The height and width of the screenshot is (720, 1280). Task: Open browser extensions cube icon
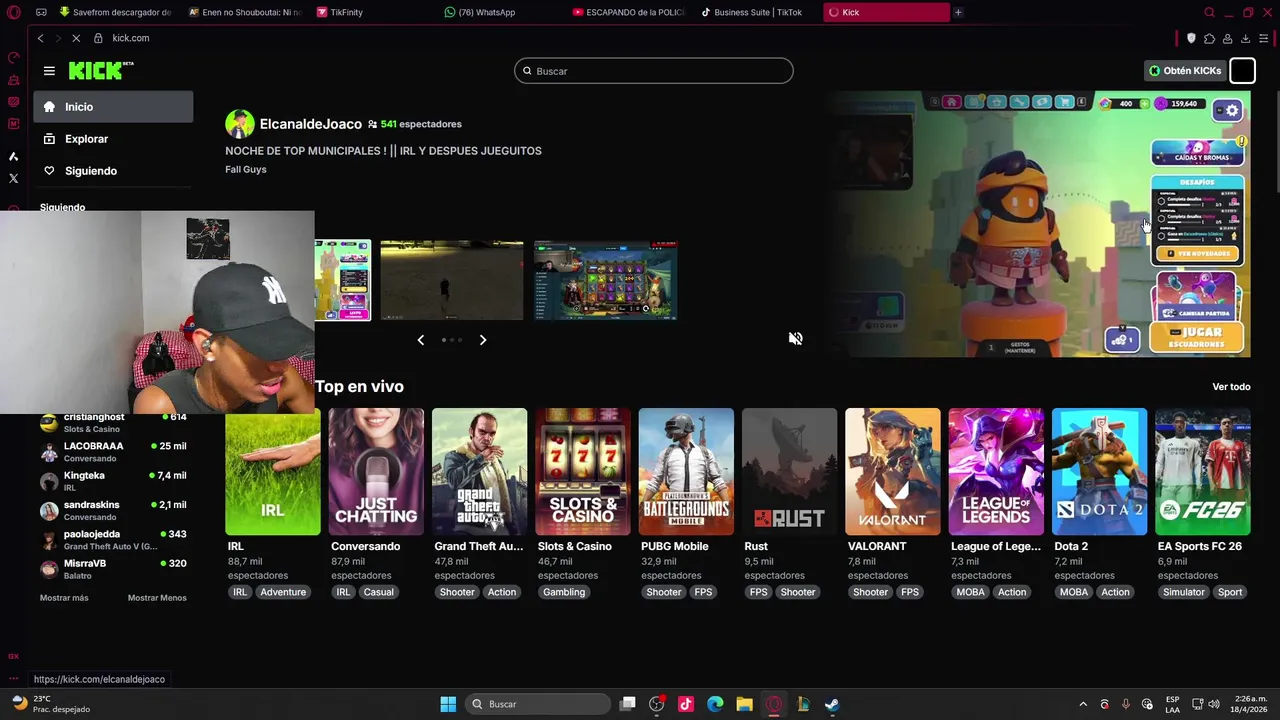pyautogui.click(x=1209, y=38)
